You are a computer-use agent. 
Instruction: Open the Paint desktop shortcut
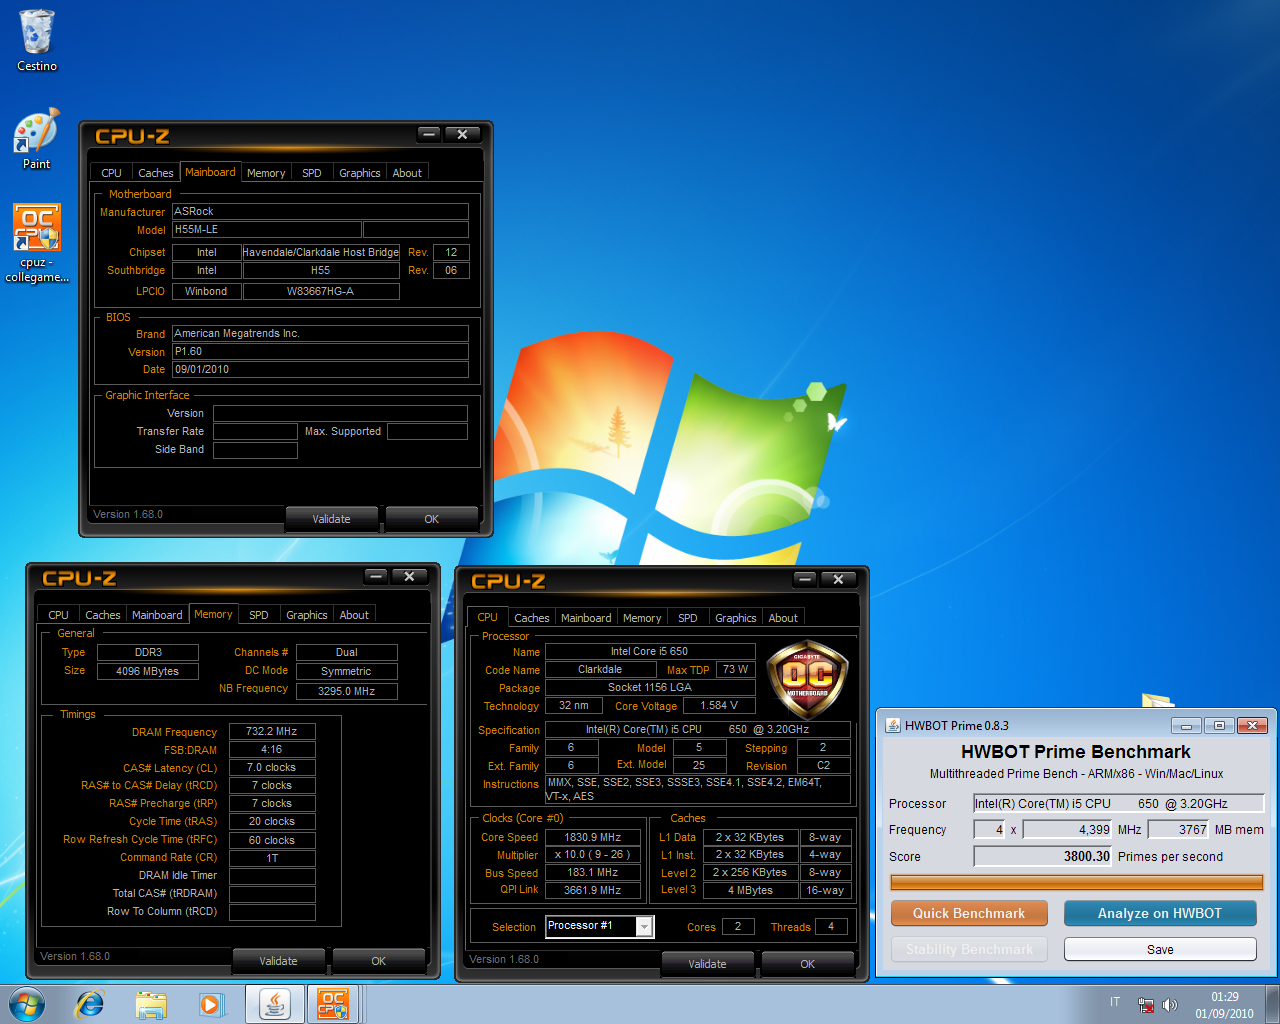[x=37, y=139]
